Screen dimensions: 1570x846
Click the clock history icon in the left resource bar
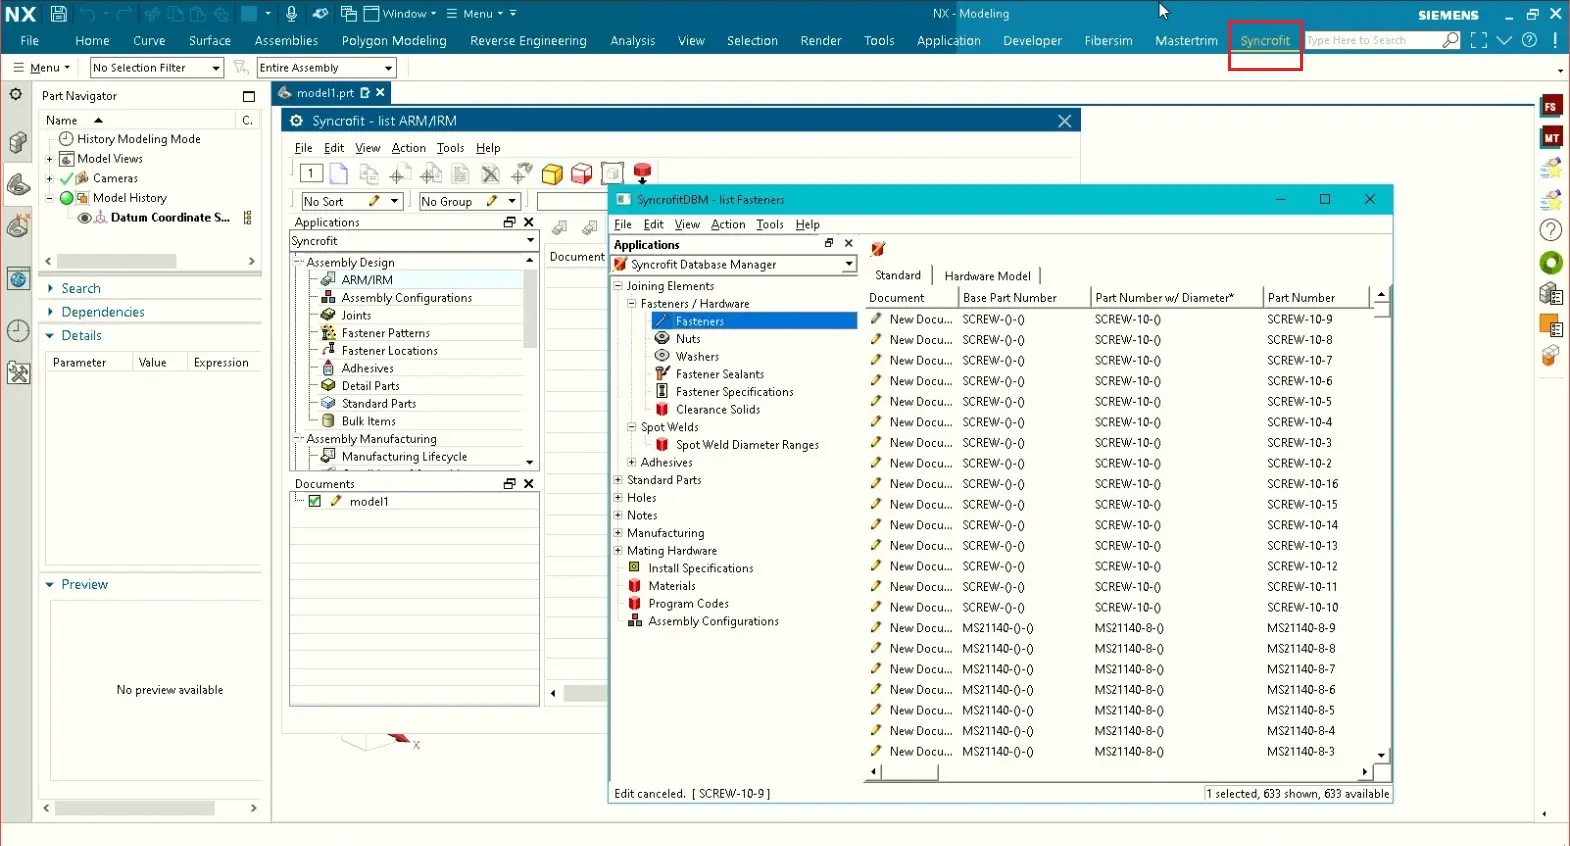(x=18, y=331)
